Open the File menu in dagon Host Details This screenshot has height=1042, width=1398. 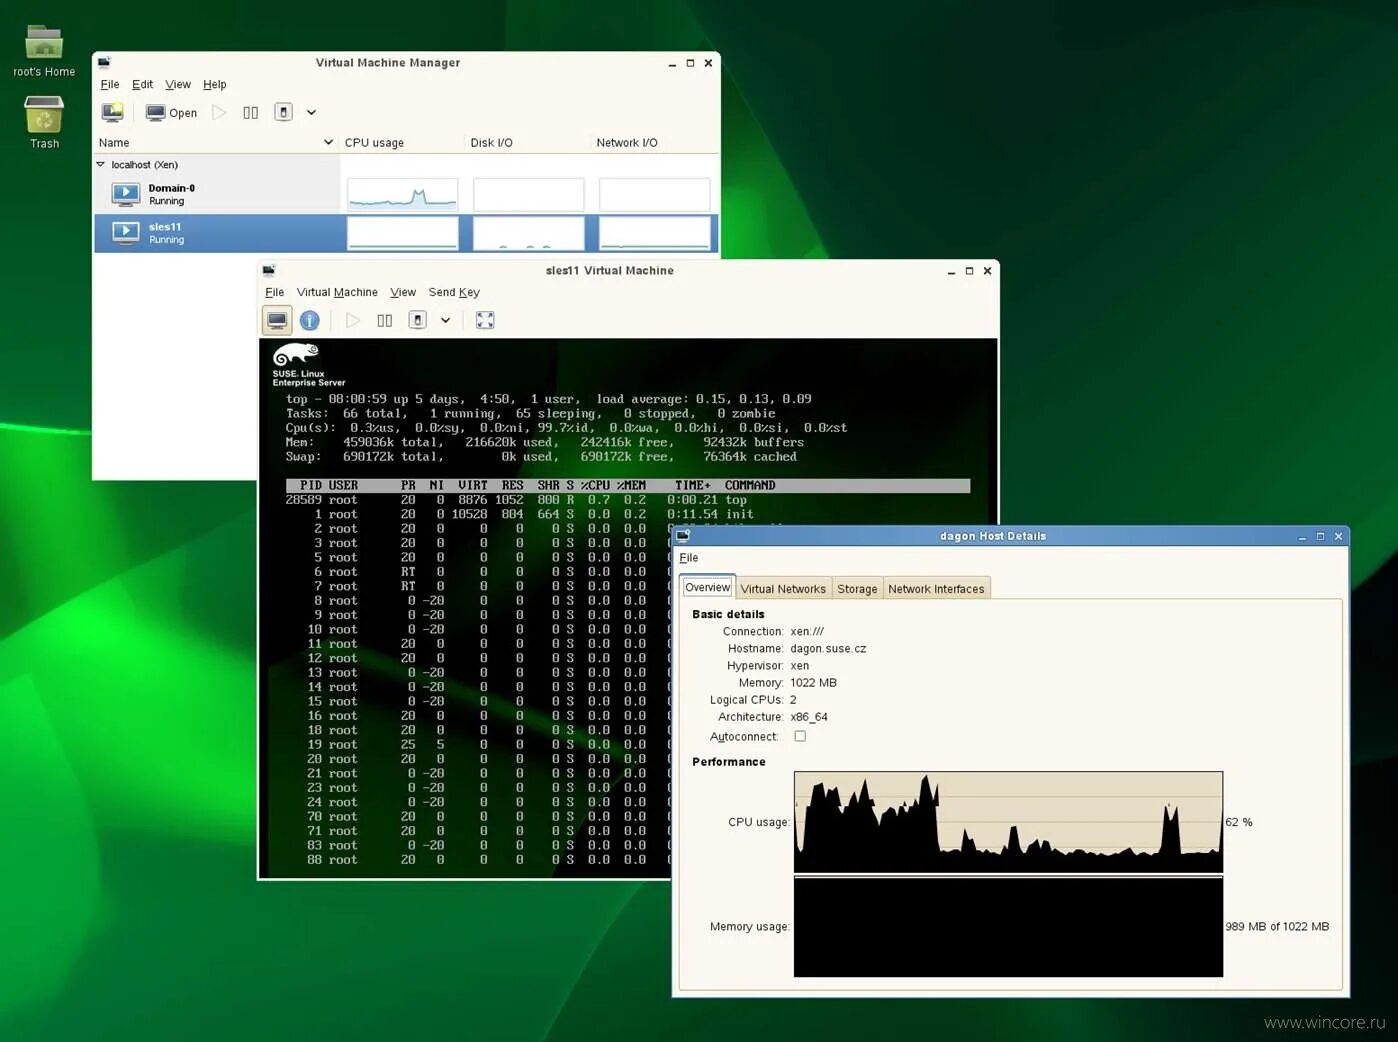(x=688, y=557)
